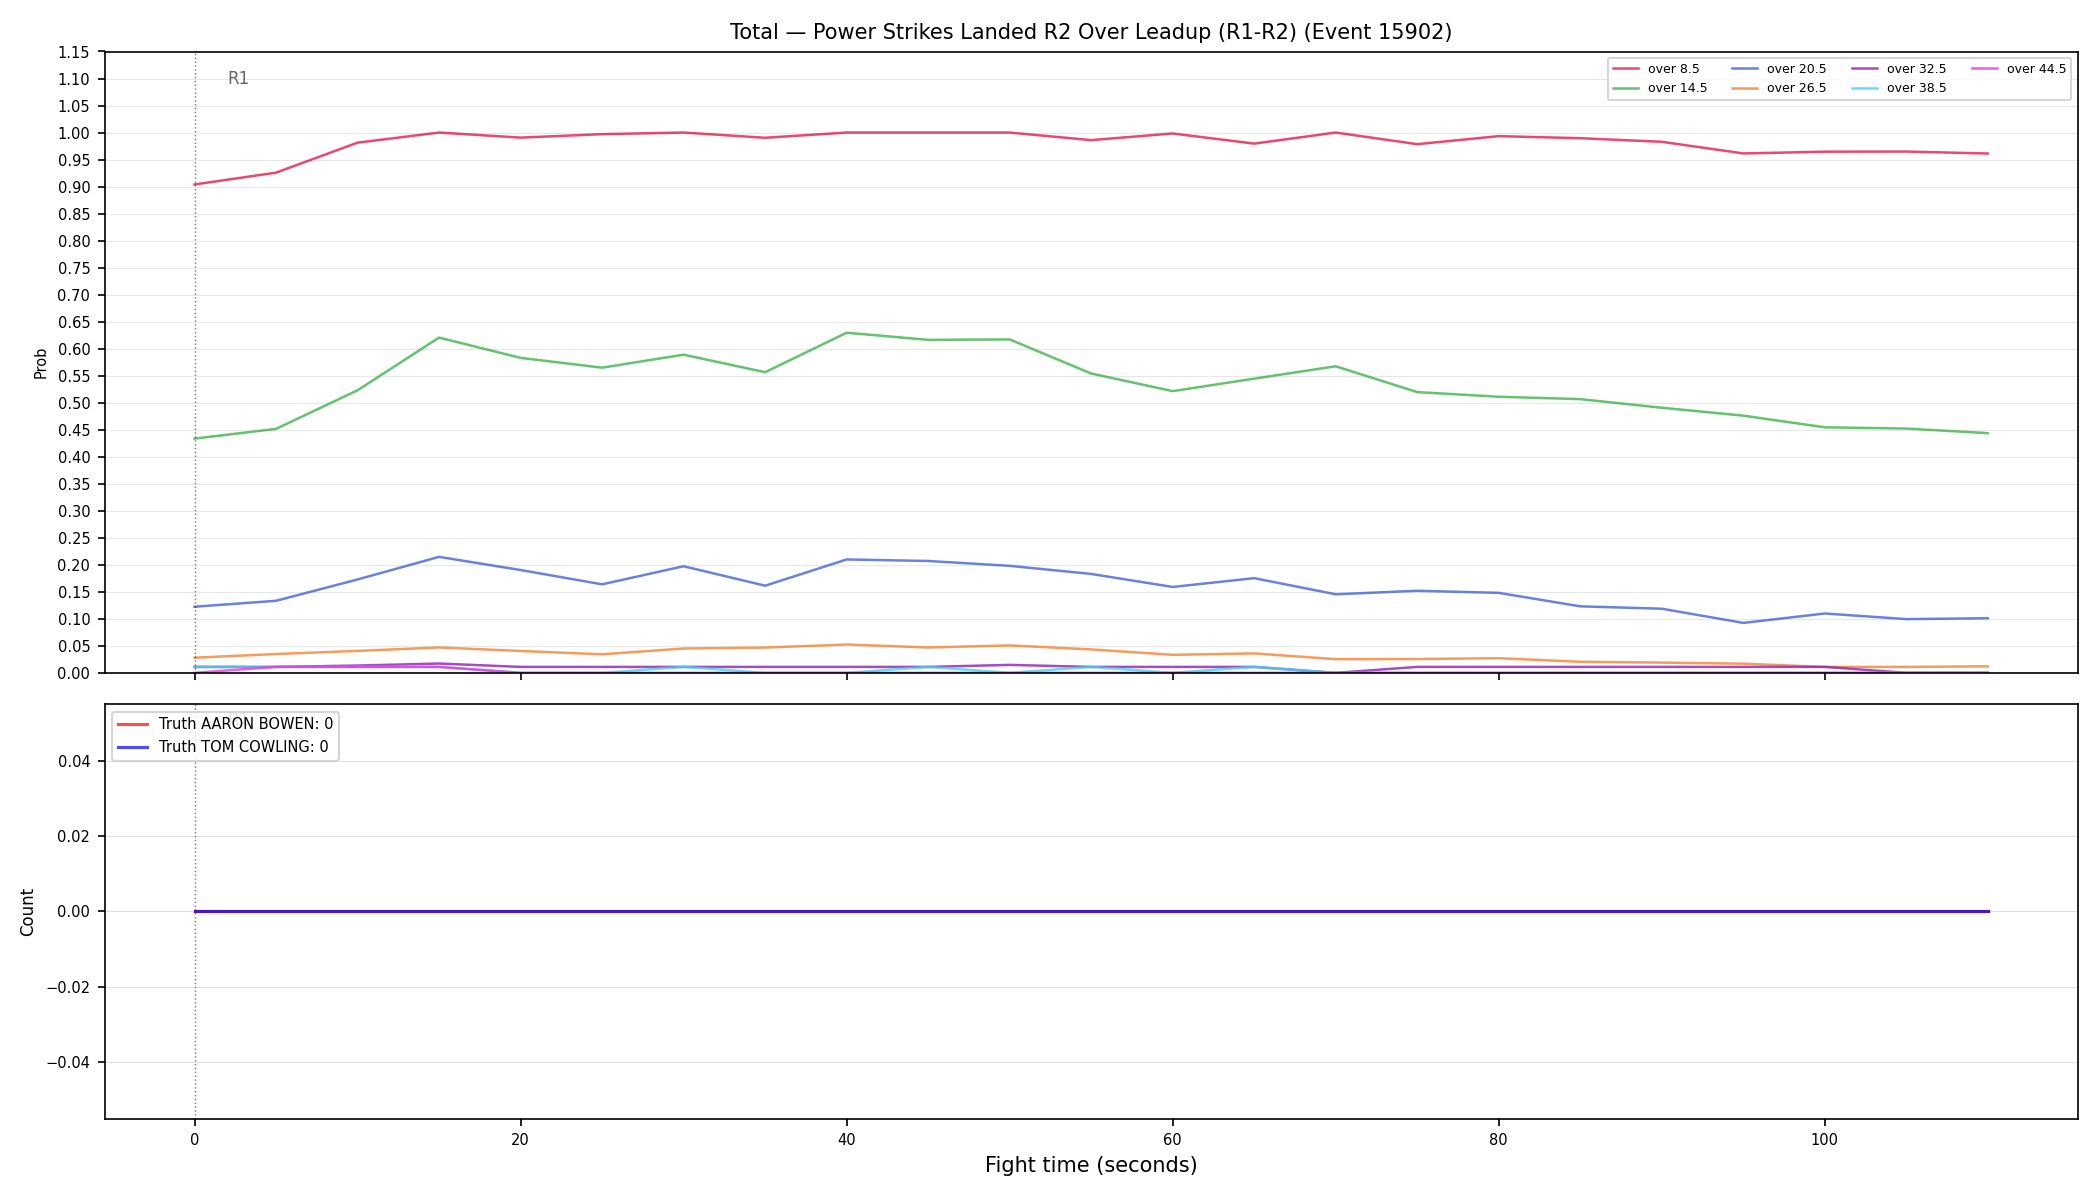Click the x-axis tick label 40
2100x1200 pixels.
[x=846, y=1139]
